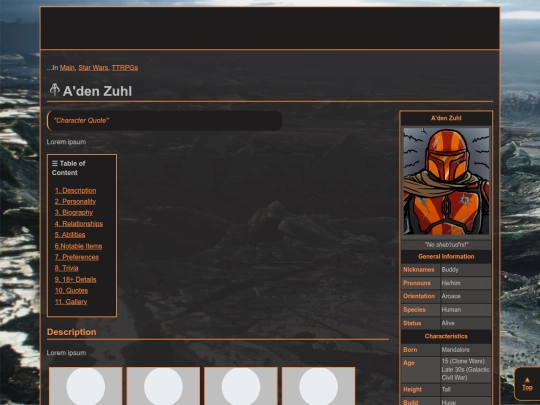Click the Buddy nickname value
The image size is (540, 405).
point(450,270)
